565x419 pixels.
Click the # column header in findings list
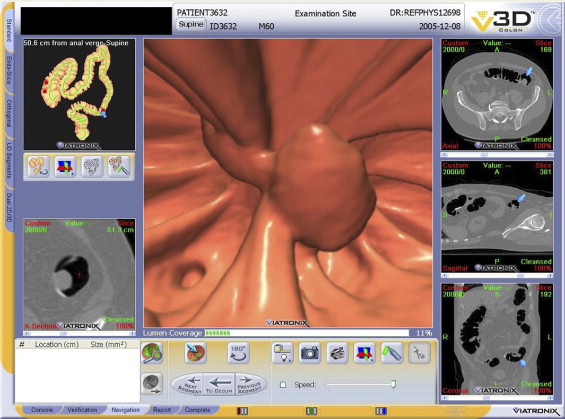coord(22,344)
